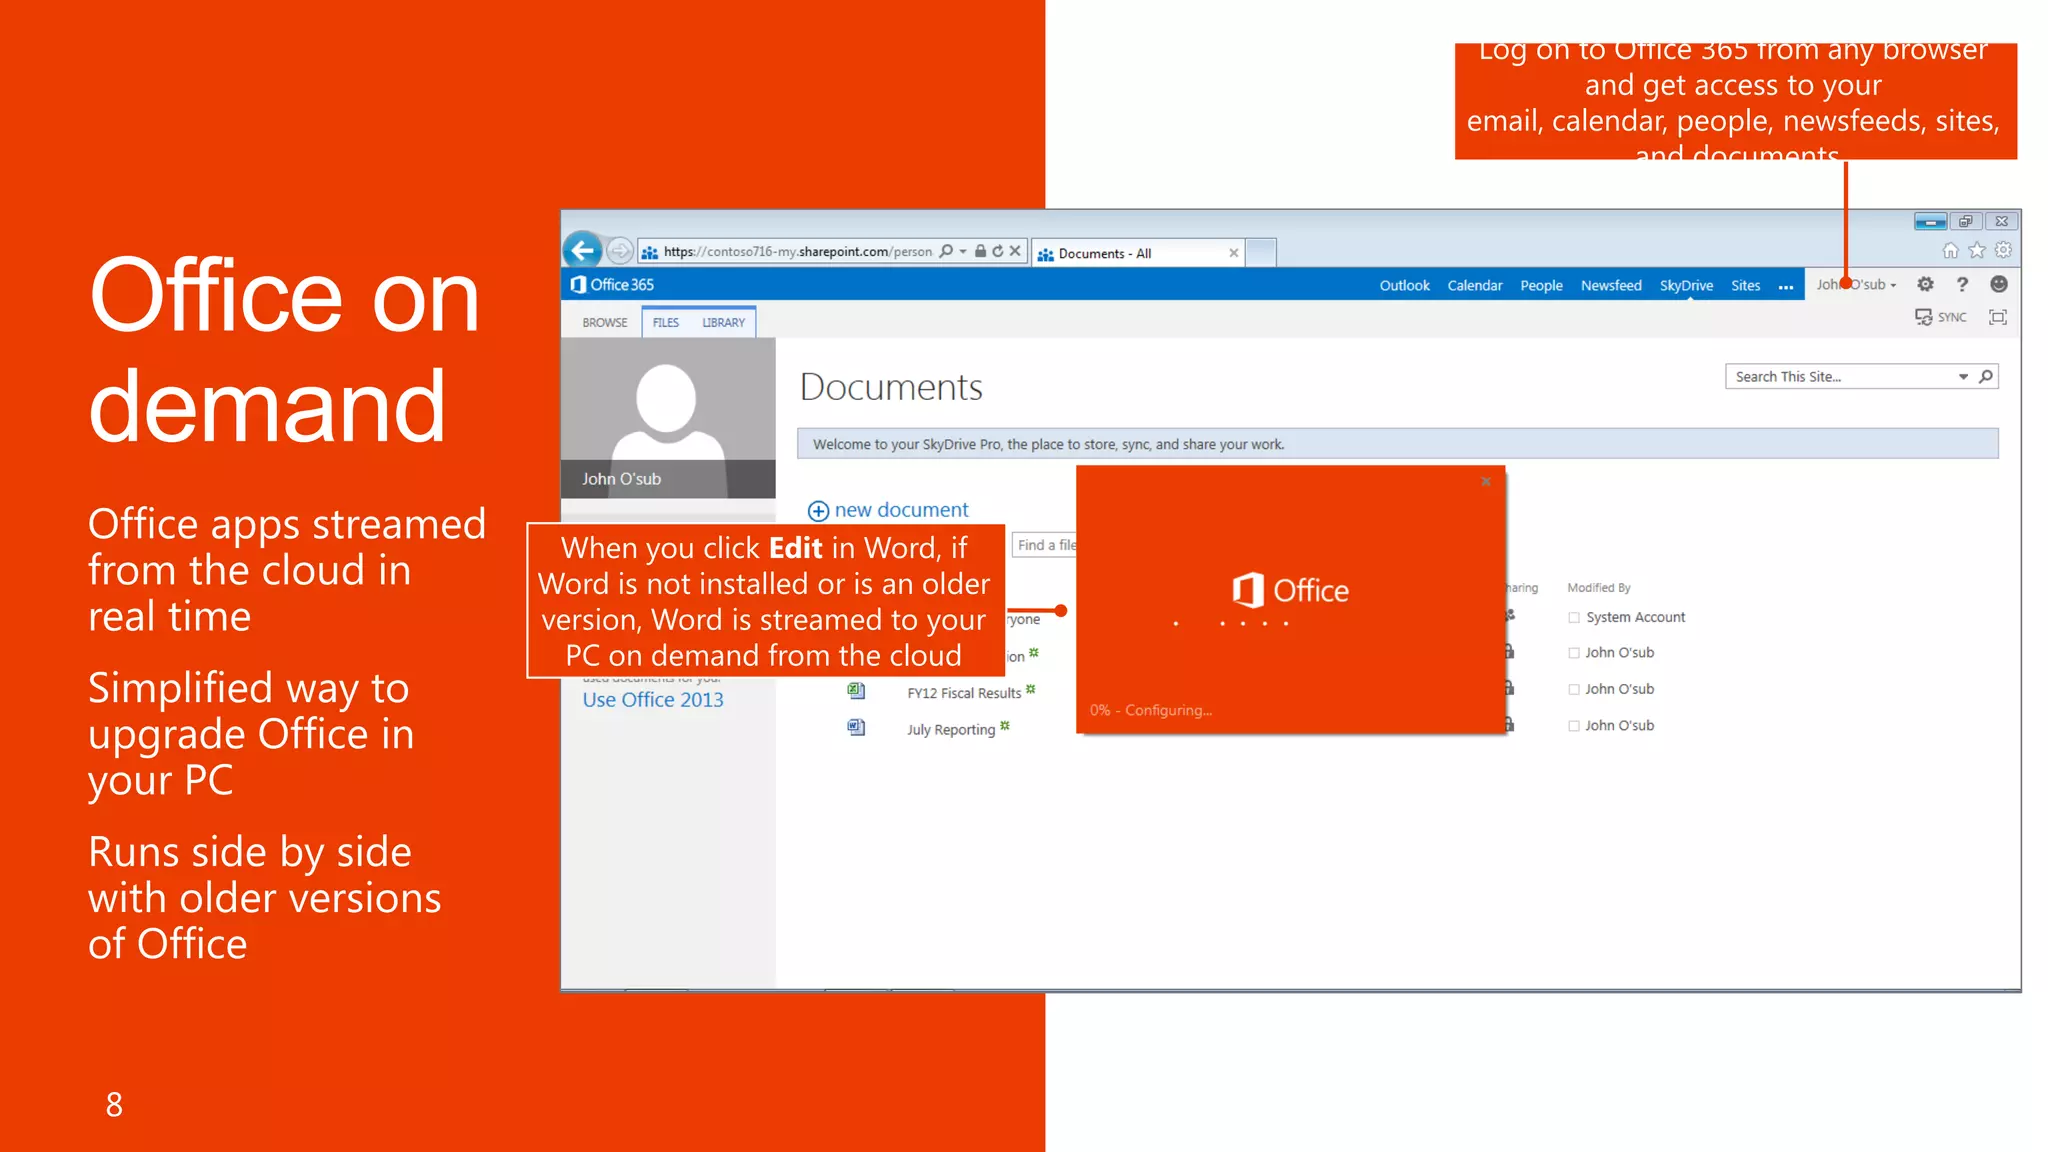The image size is (2048, 1152).
Task: Click the stop loading X in address bar
Action: click(1015, 251)
